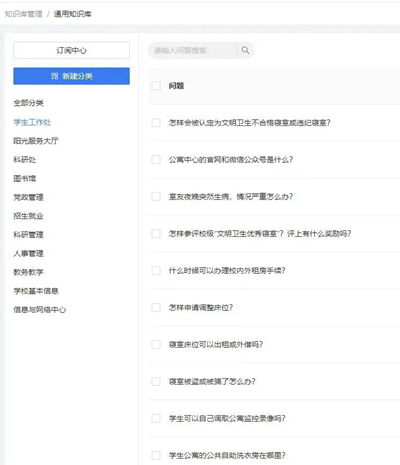Open question 学生可以自己调取公寓监控录像吗
This screenshot has height=465, width=400.
(227, 418)
